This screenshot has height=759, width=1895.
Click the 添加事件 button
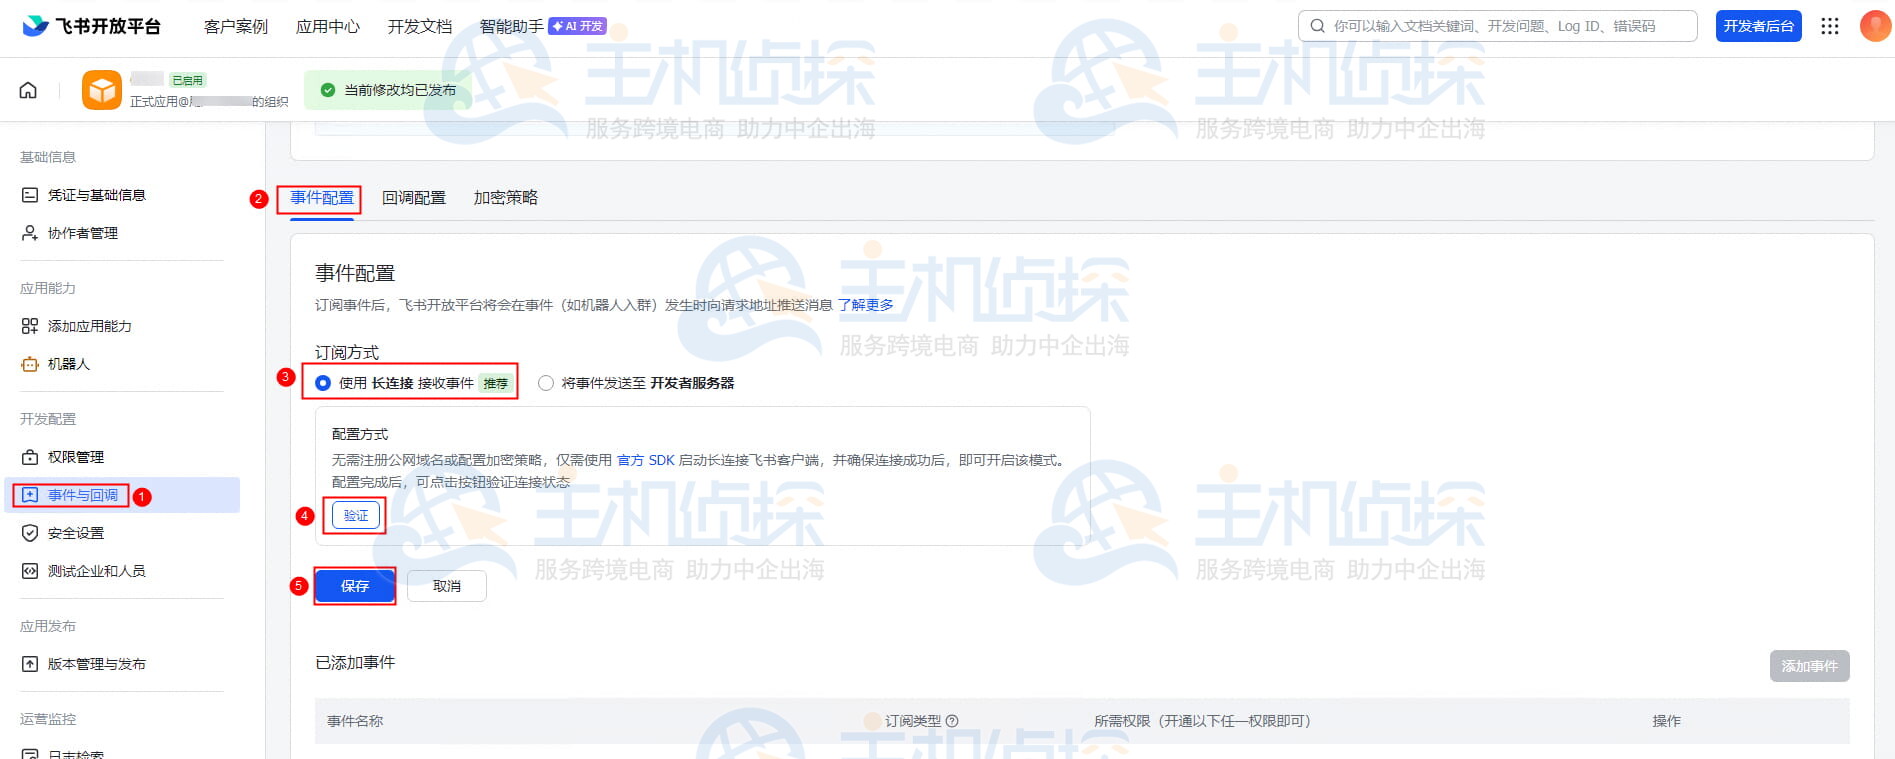coord(1810,666)
